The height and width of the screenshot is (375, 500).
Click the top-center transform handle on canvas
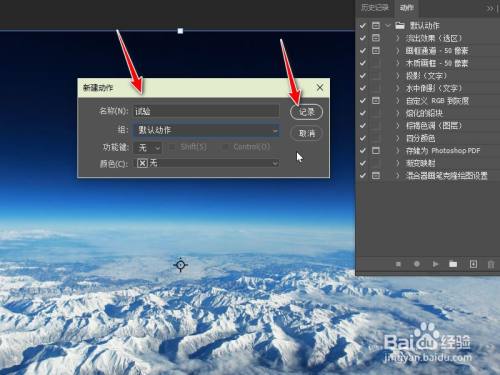click(x=180, y=31)
